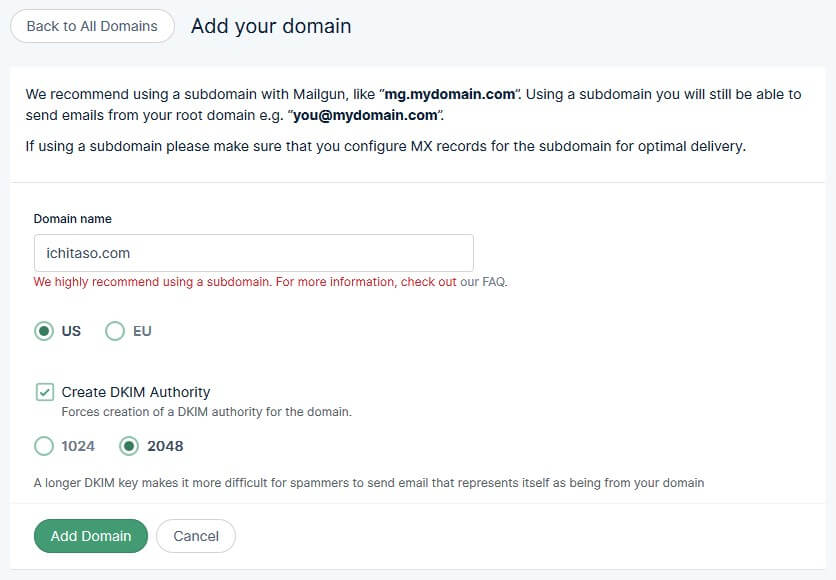Click the Cancel button
Screen dimensions: 836x580
coord(196,536)
